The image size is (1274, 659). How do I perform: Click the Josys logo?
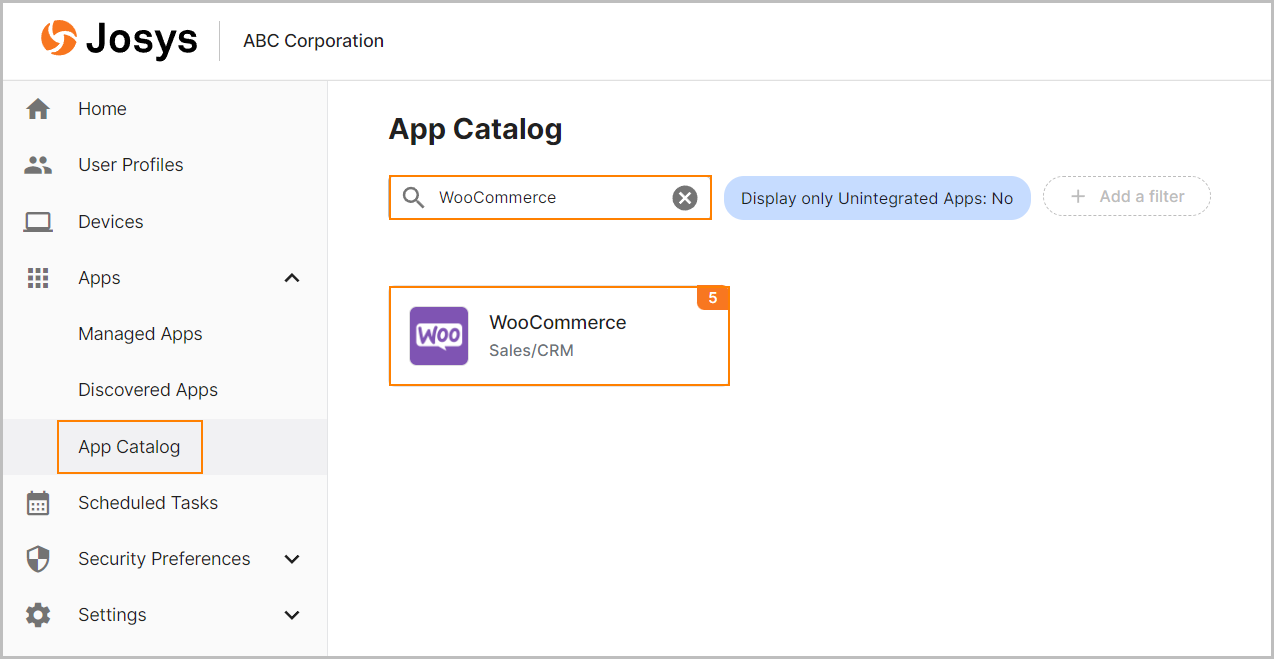point(119,40)
